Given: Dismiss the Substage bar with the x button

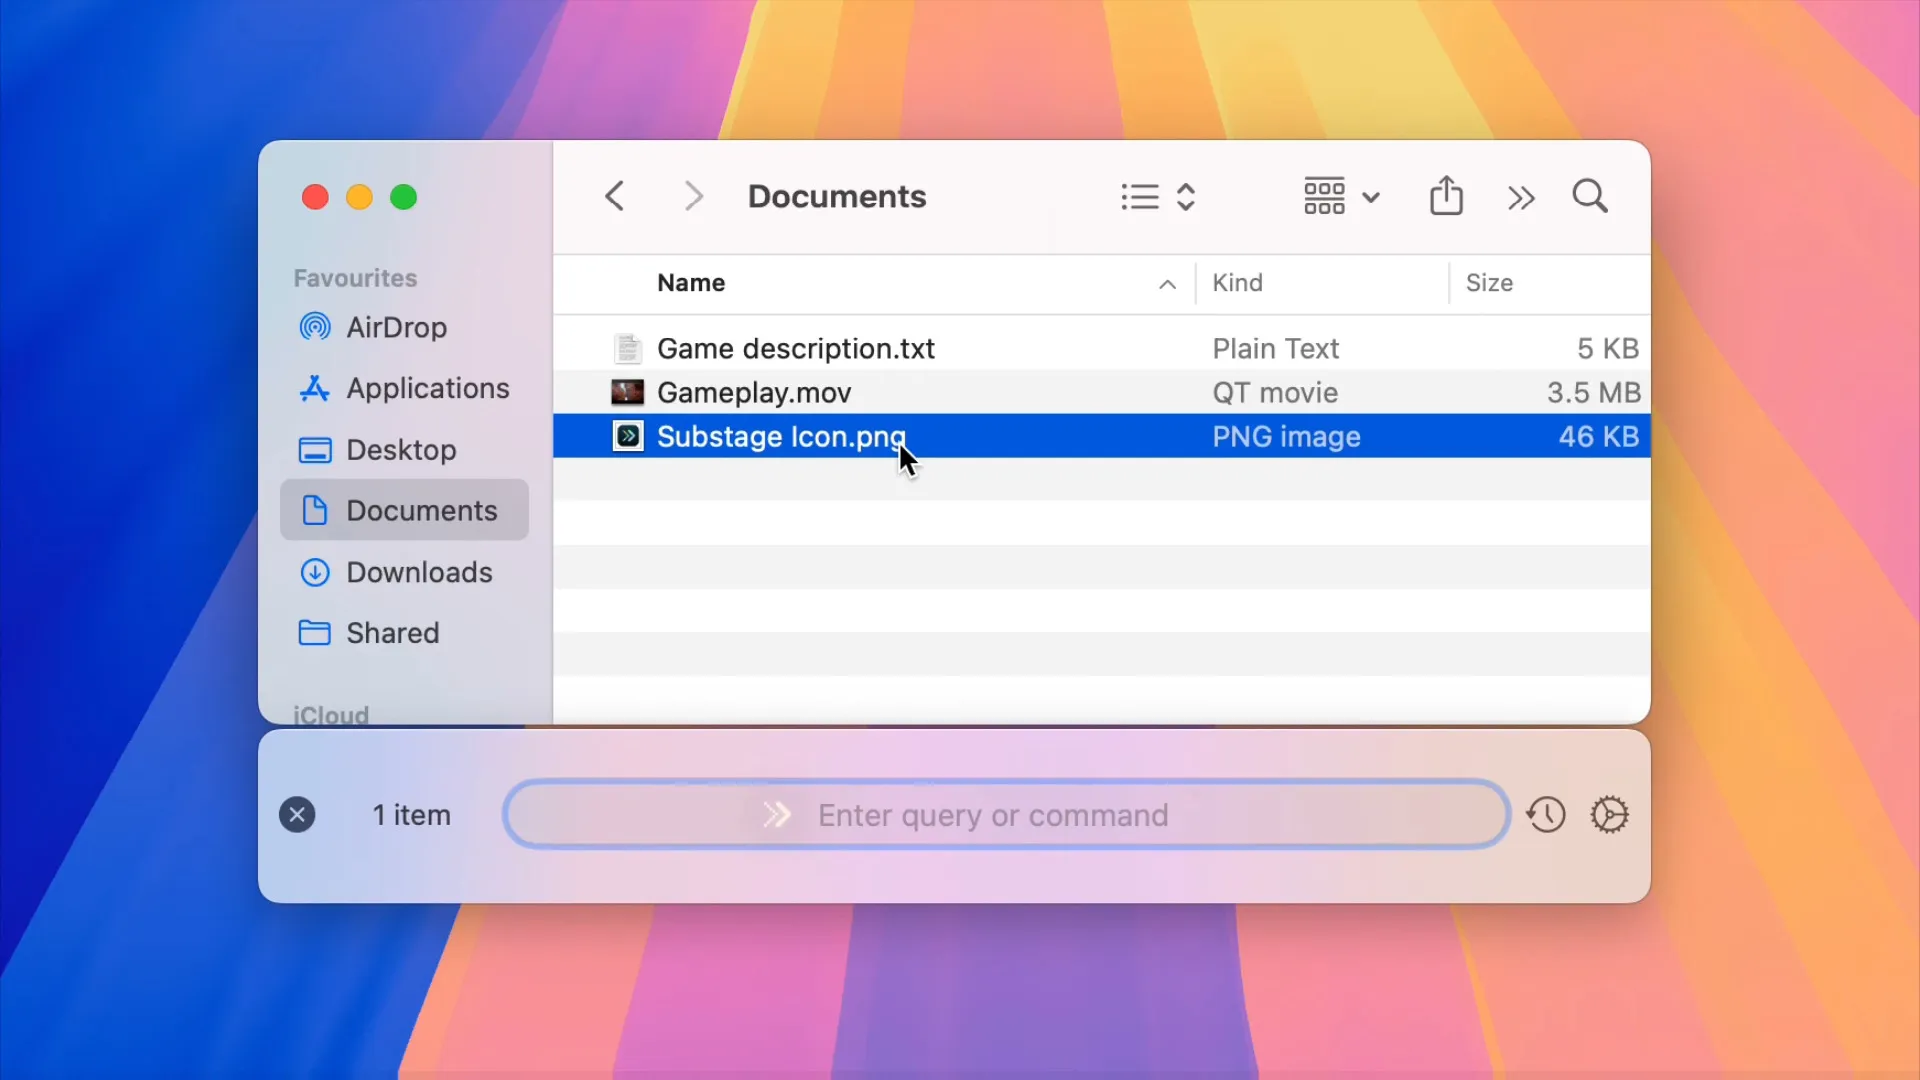Looking at the screenshot, I should pos(297,815).
